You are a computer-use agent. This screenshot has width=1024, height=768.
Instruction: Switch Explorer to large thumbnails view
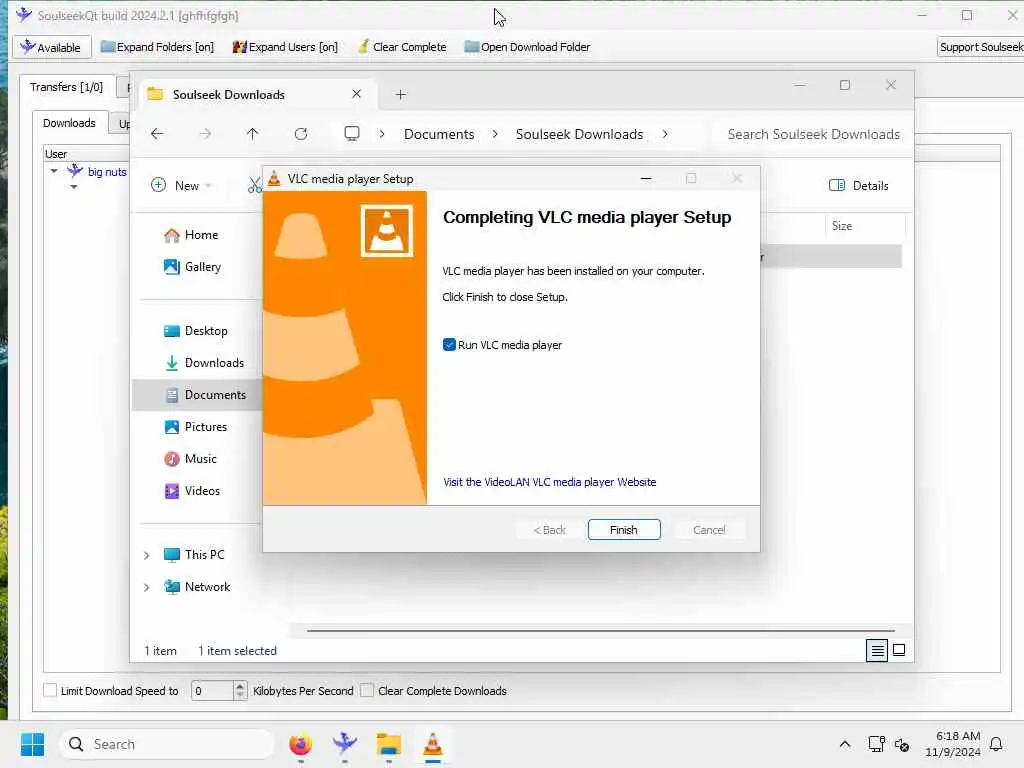(x=899, y=650)
